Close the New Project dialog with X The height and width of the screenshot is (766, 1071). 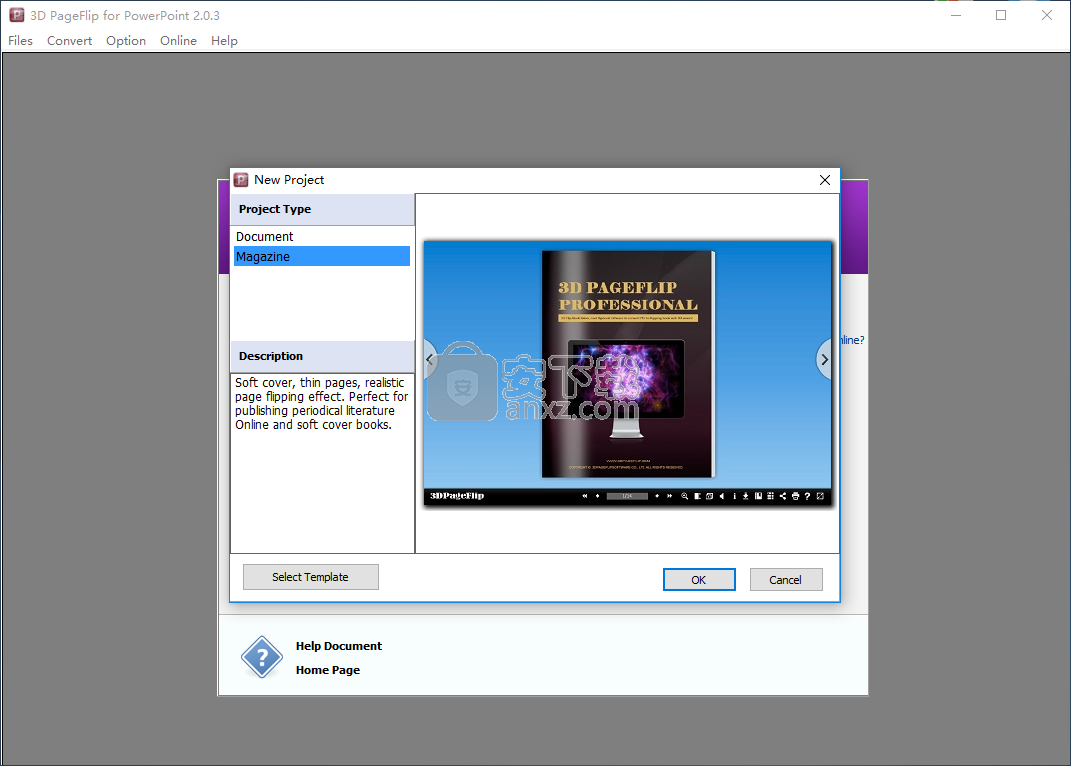tap(824, 180)
